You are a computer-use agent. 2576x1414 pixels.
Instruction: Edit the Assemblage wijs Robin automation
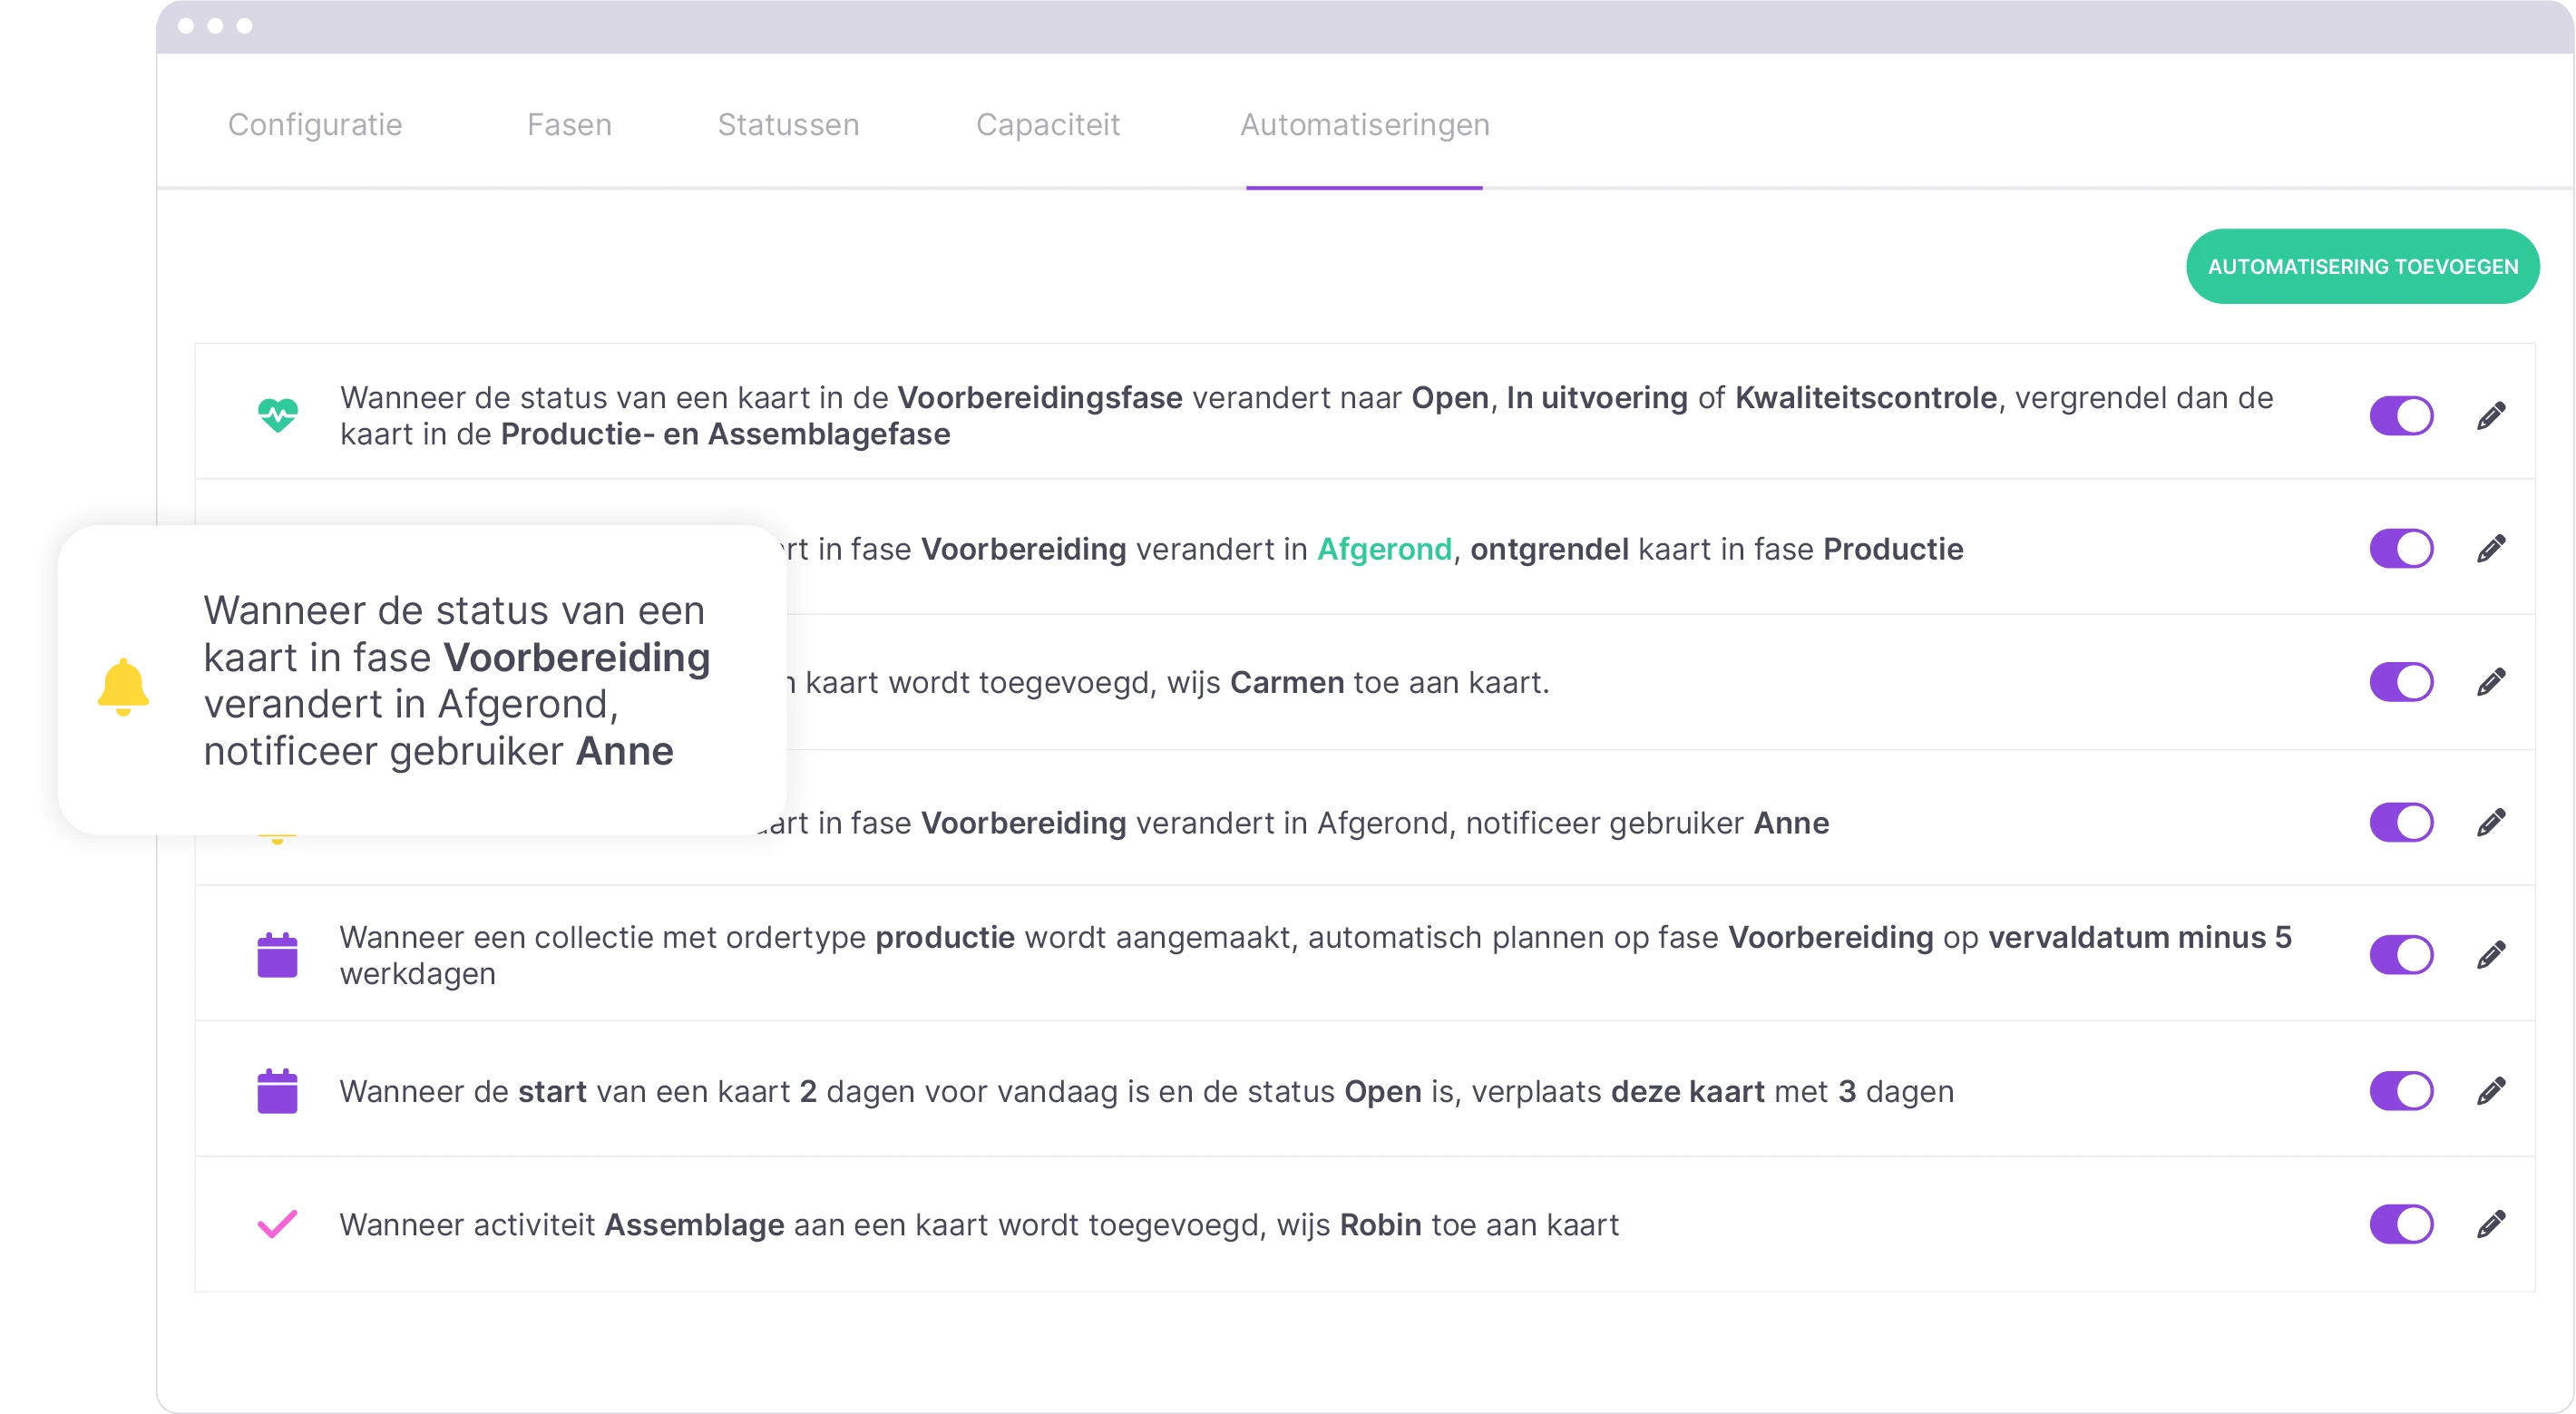pyautogui.click(x=2491, y=1224)
